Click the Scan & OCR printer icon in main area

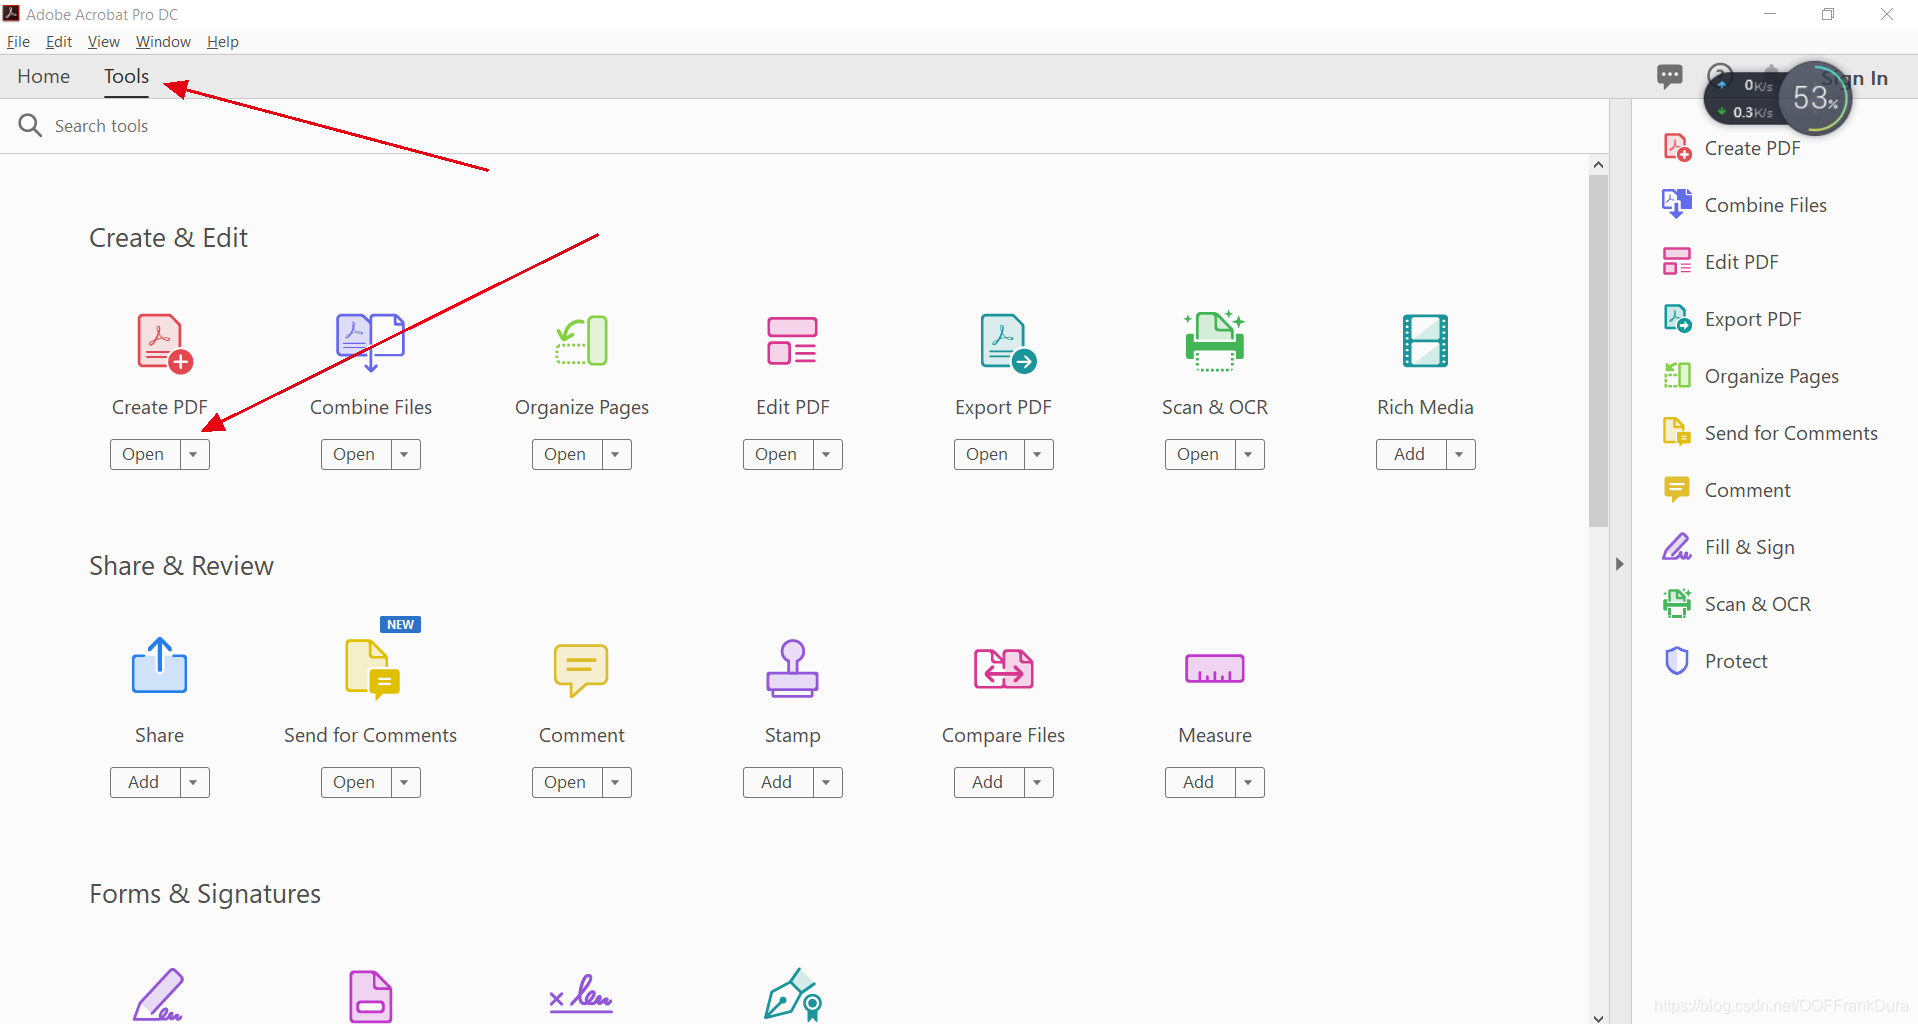coord(1215,341)
